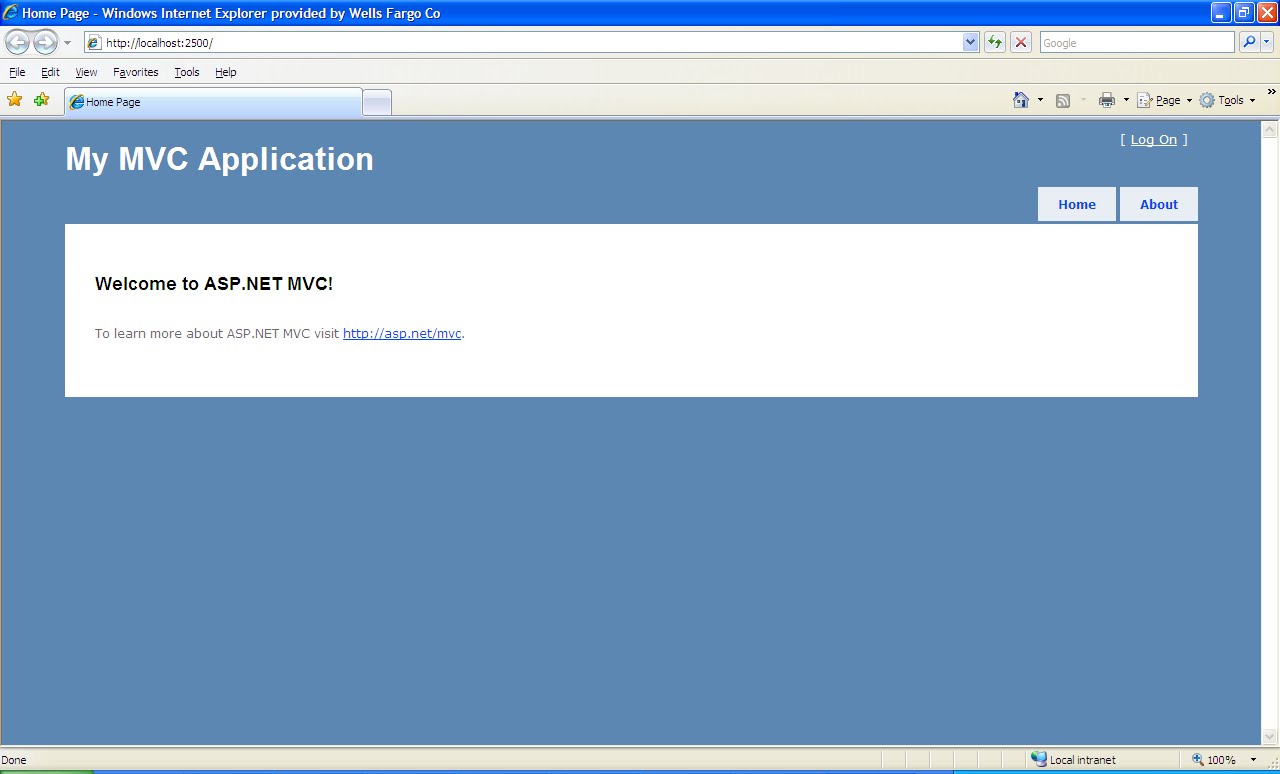Click the Welcome to ASP.NET MVC! heading

click(x=214, y=284)
